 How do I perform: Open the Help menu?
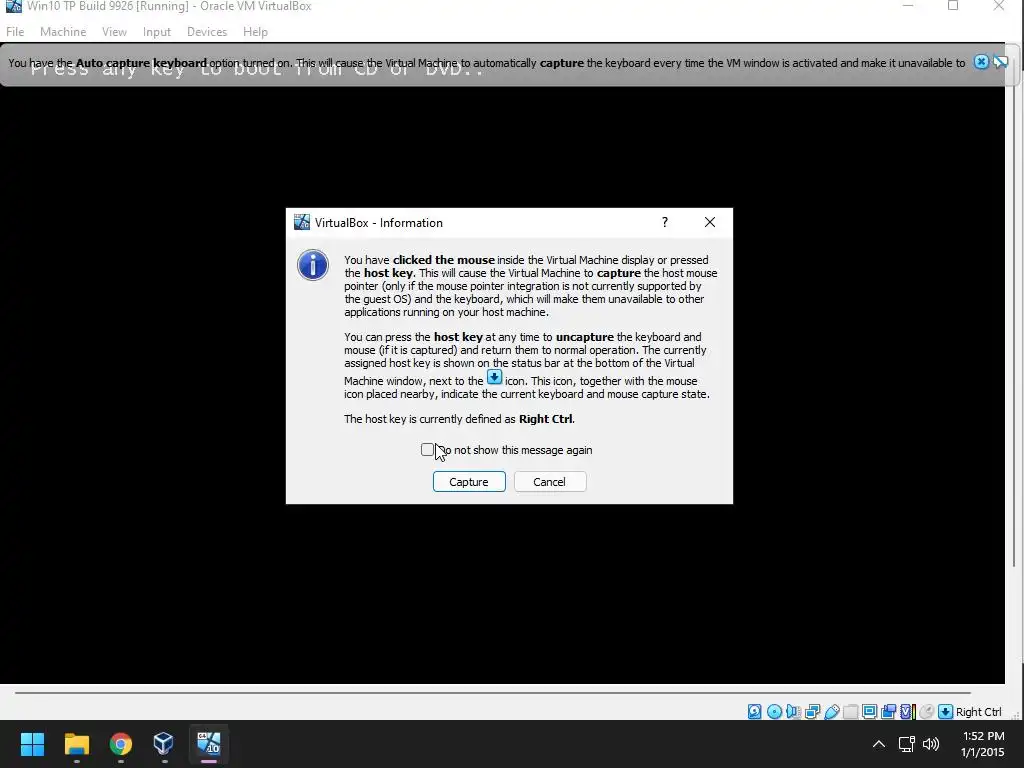point(255,31)
